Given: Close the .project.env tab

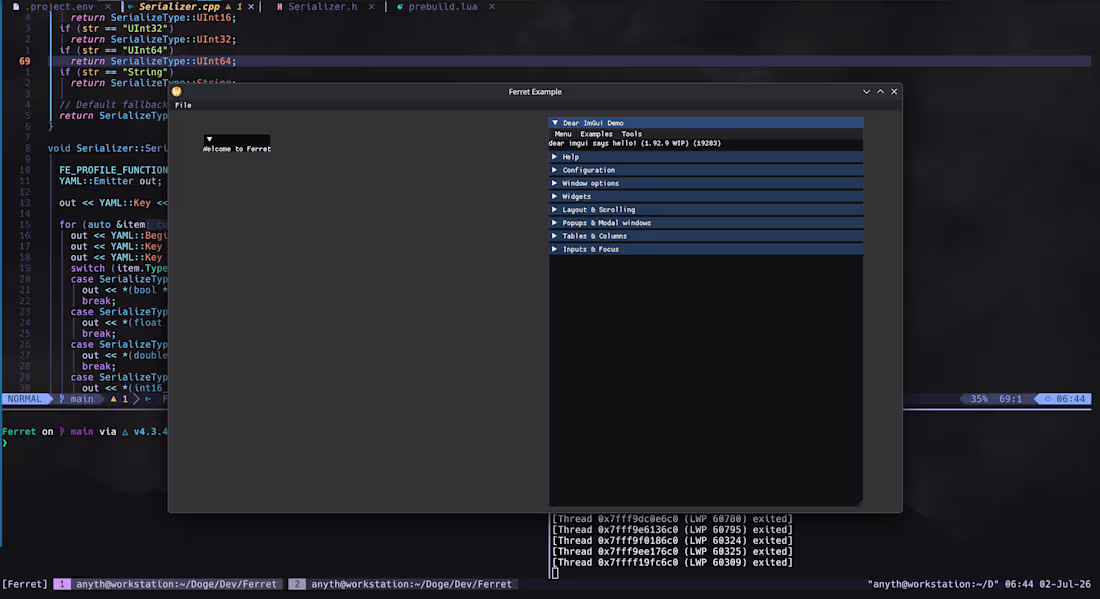Looking at the screenshot, I should pyautogui.click(x=108, y=6).
